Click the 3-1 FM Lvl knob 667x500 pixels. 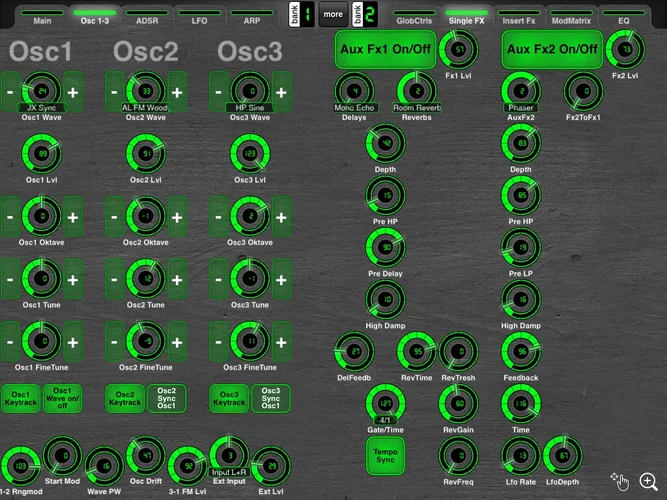point(188,466)
